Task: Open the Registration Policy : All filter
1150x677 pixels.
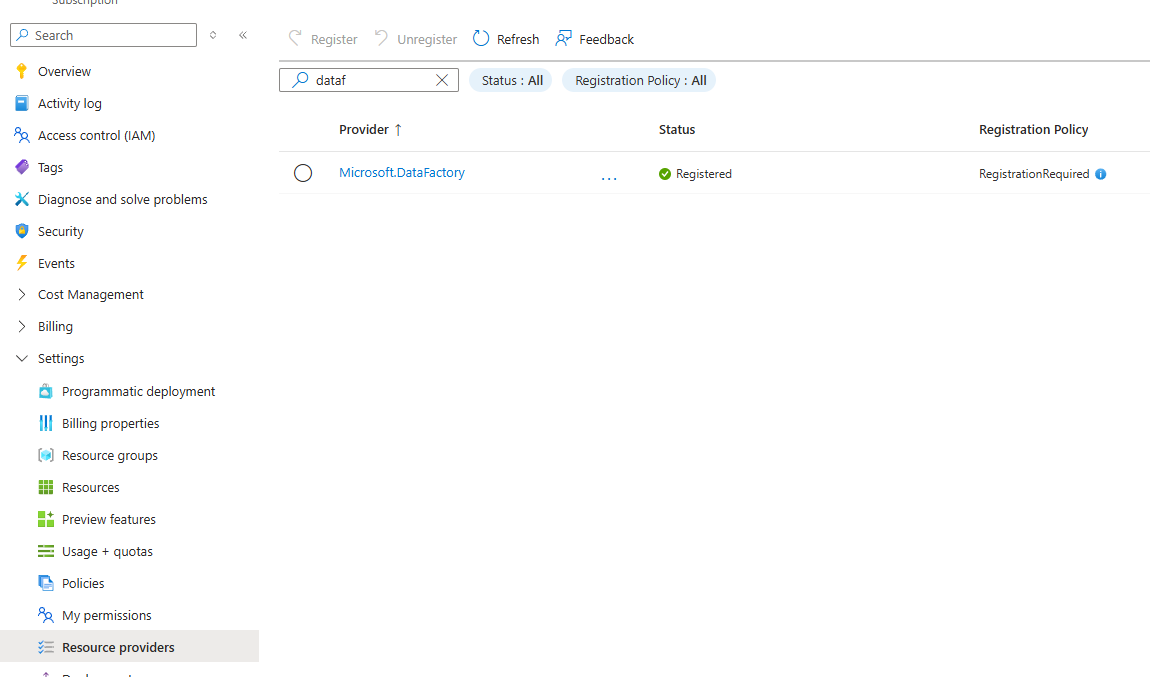Action: point(638,79)
